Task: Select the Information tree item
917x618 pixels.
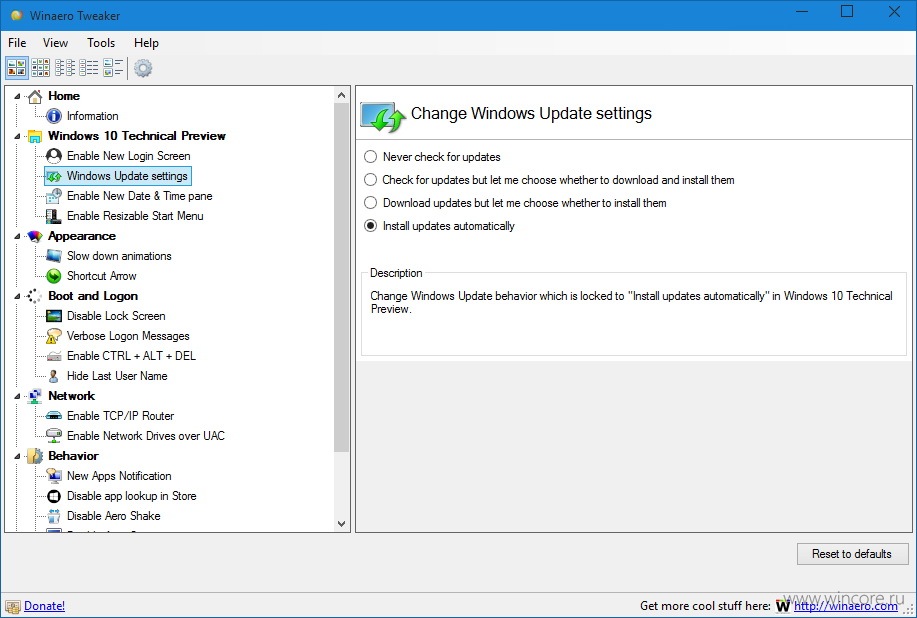Action: tap(92, 116)
